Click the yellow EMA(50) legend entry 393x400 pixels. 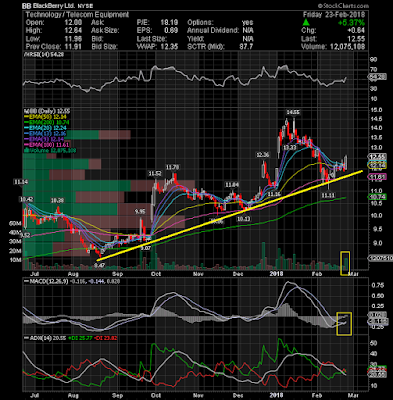(x=44, y=117)
